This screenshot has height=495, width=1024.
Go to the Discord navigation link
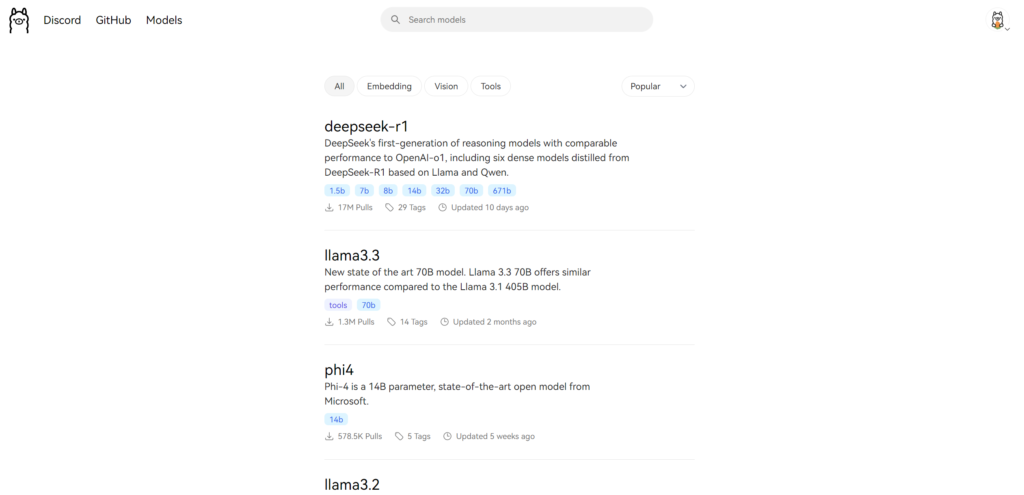point(62,20)
